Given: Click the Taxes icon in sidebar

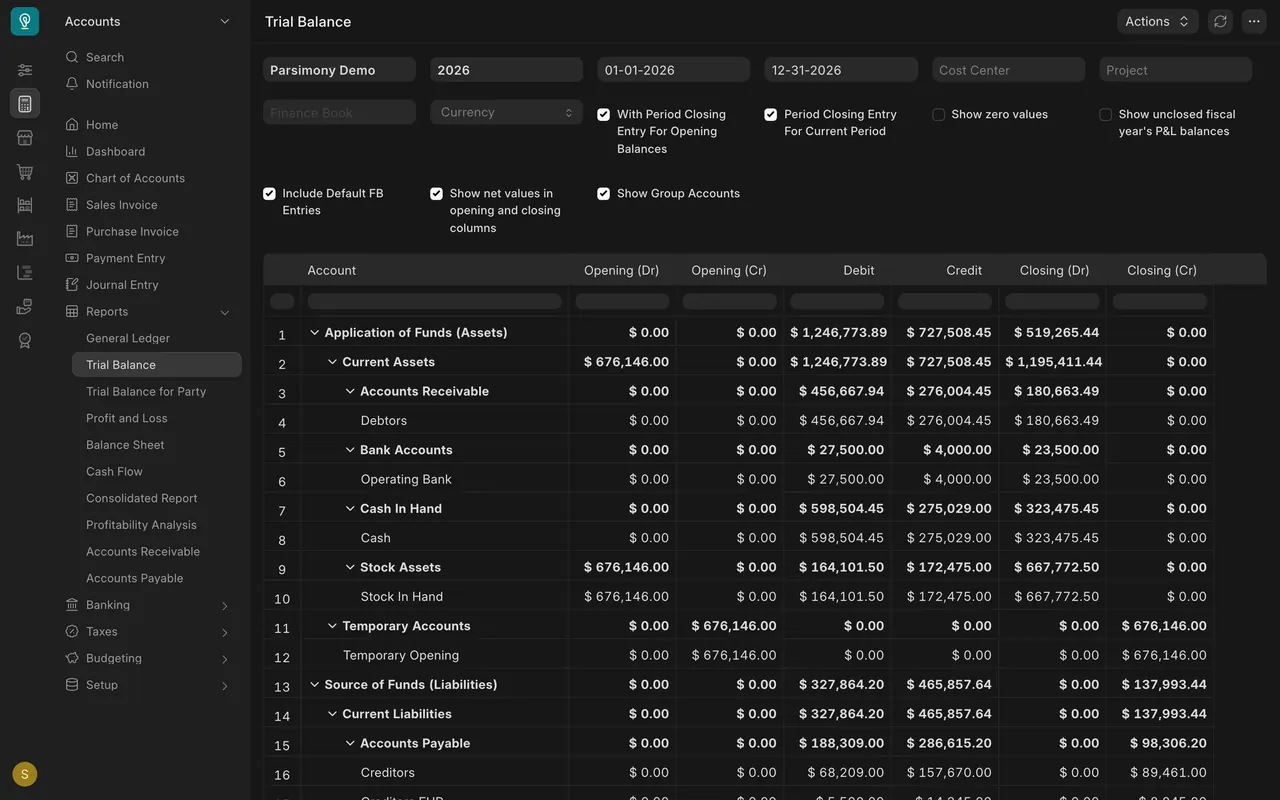Looking at the screenshot, I should (x=72, y=632).
